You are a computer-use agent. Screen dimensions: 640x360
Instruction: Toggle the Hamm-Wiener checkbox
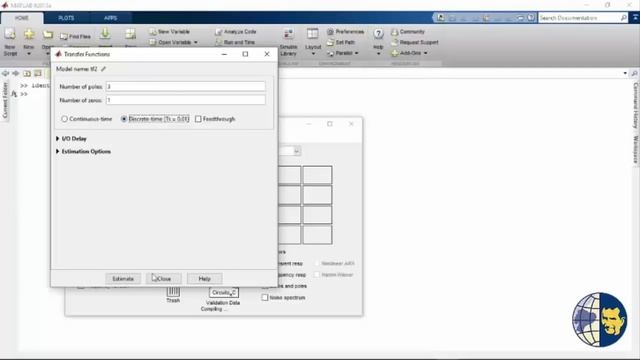[x=317, y=275]
